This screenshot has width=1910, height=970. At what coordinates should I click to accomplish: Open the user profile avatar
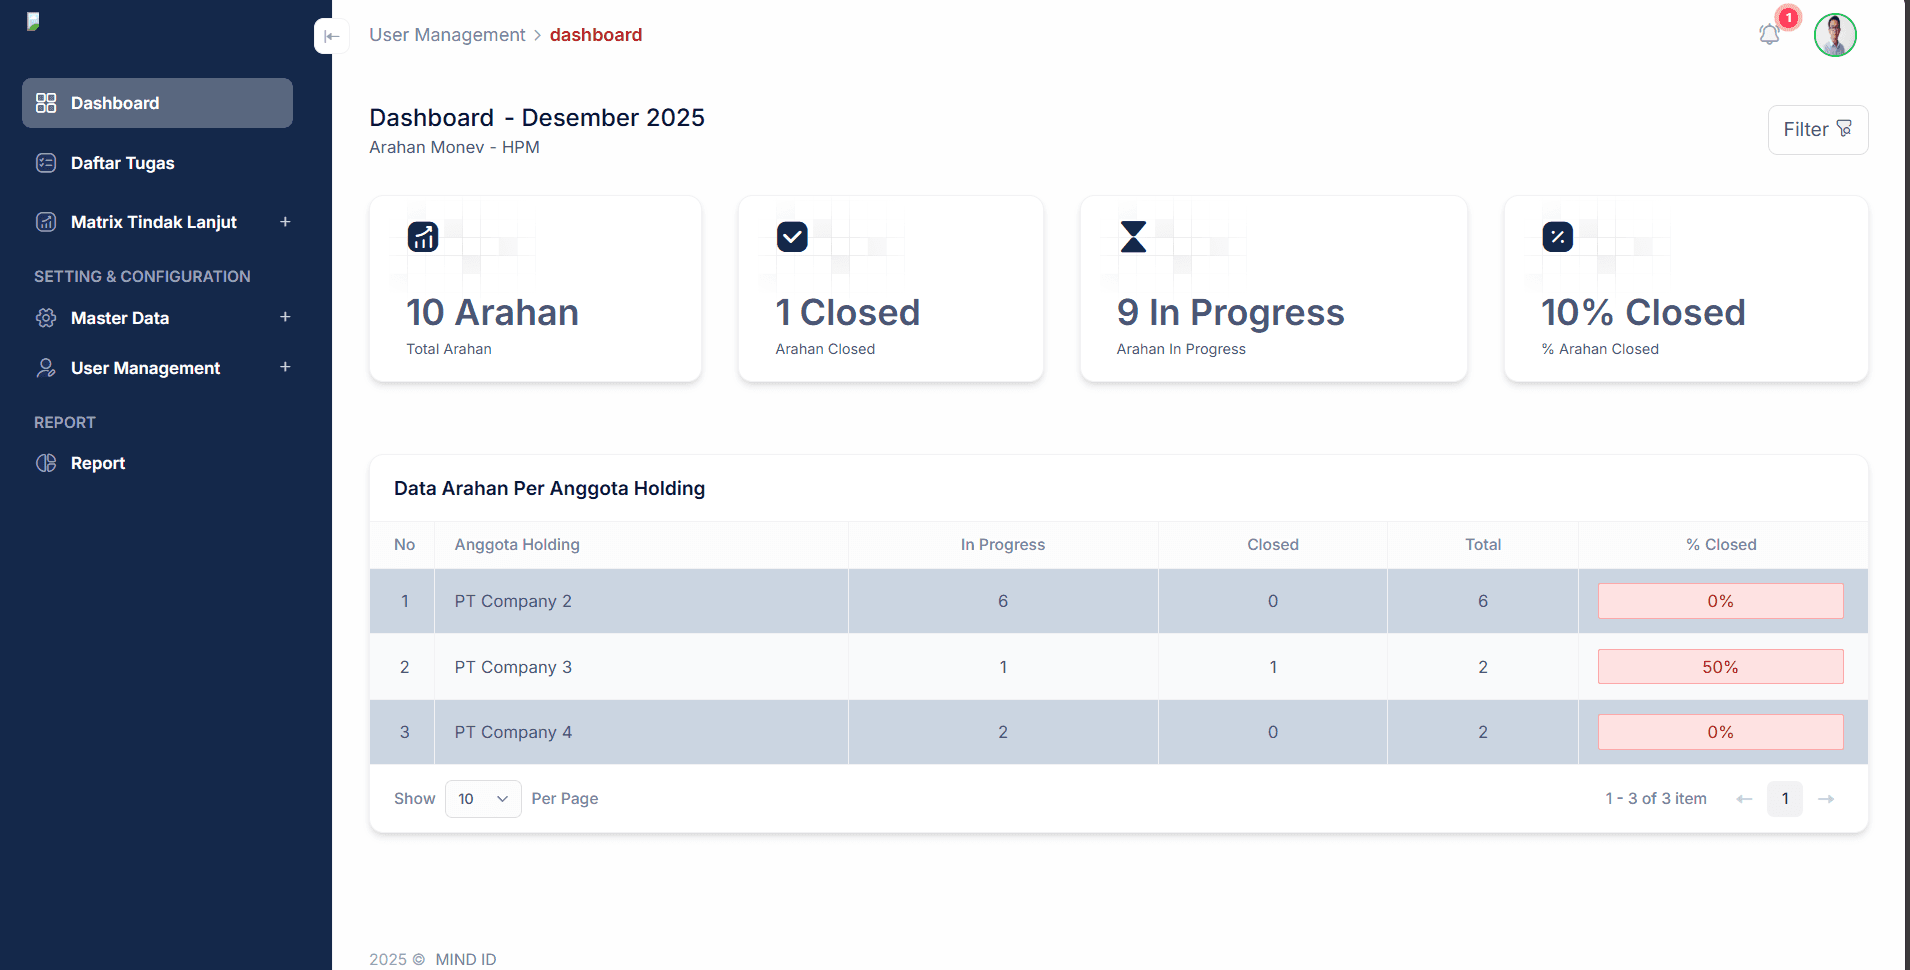[1835, 36]
